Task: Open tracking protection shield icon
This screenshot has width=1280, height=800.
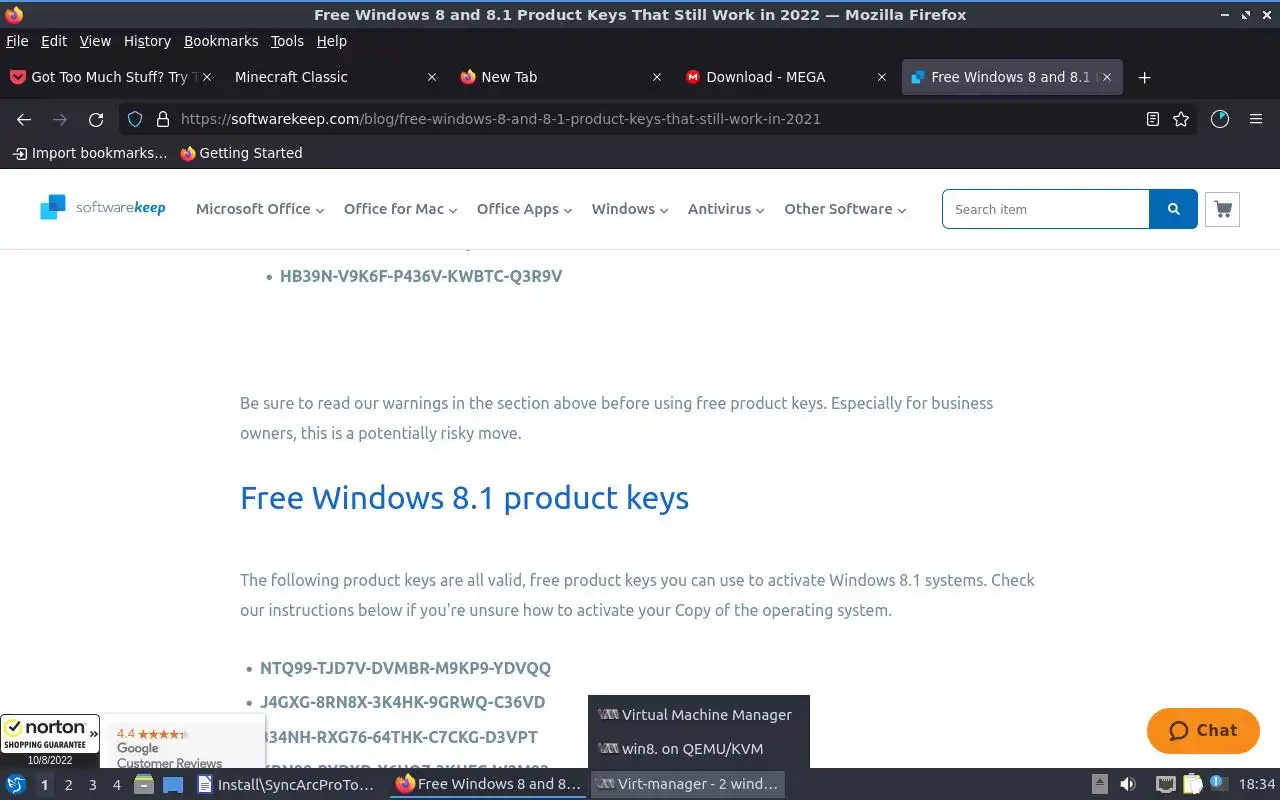Action: tap(137, 119)
